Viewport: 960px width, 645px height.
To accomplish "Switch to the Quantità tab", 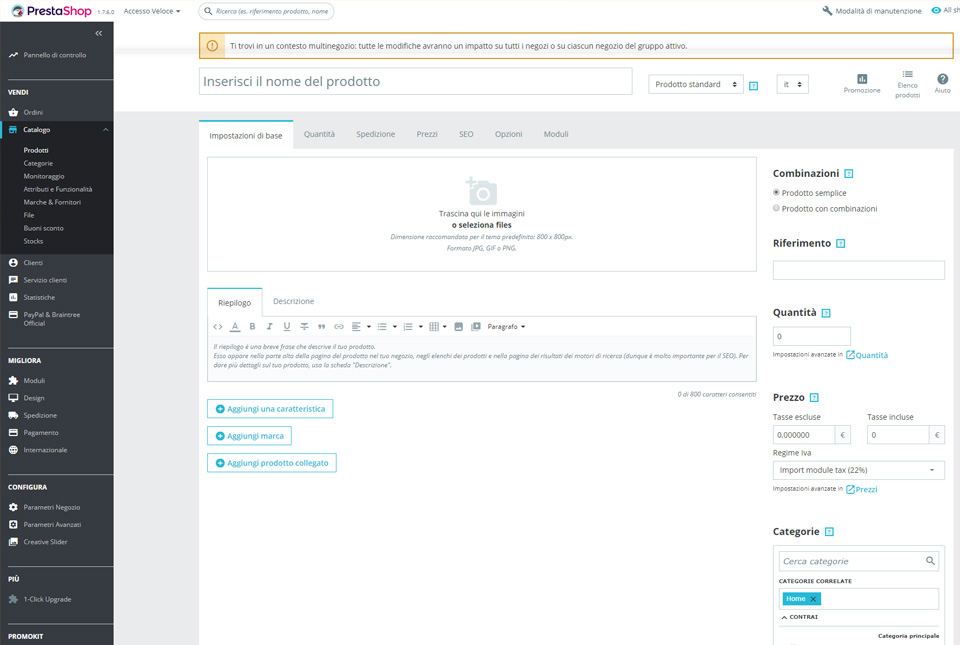I will click(x=320, y=135).
